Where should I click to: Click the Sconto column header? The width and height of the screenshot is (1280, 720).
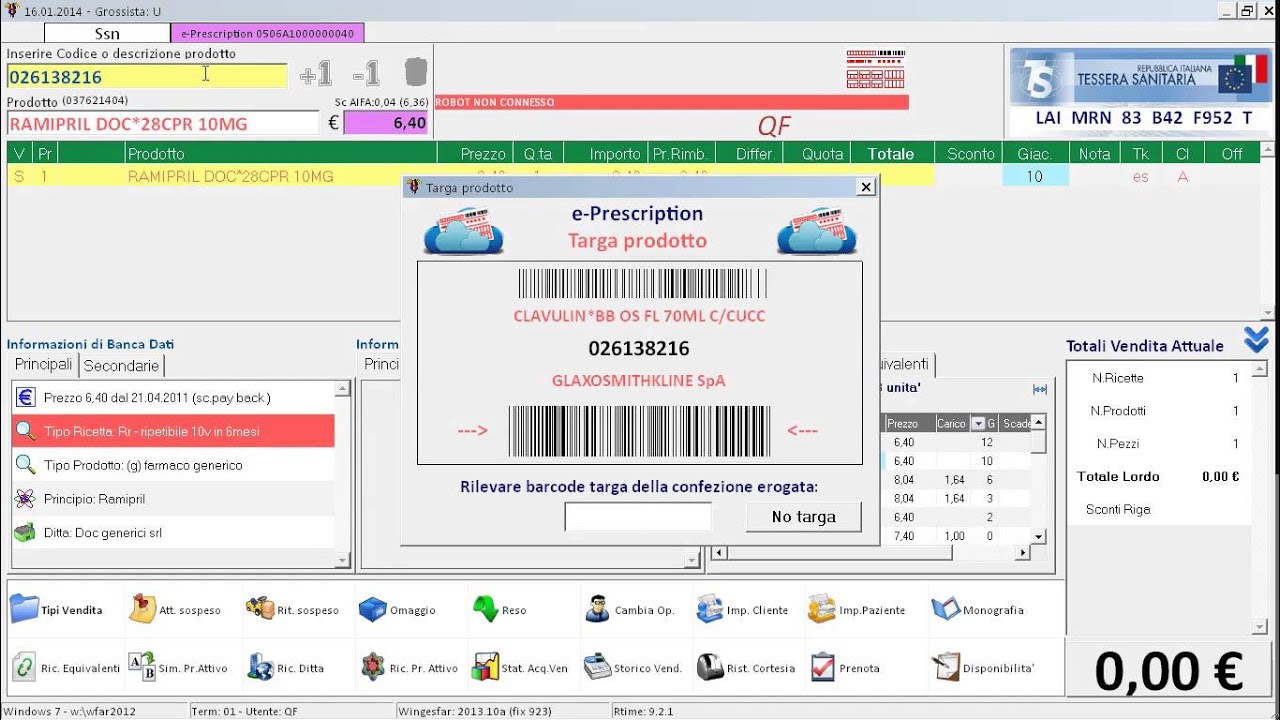click(971, 154)
